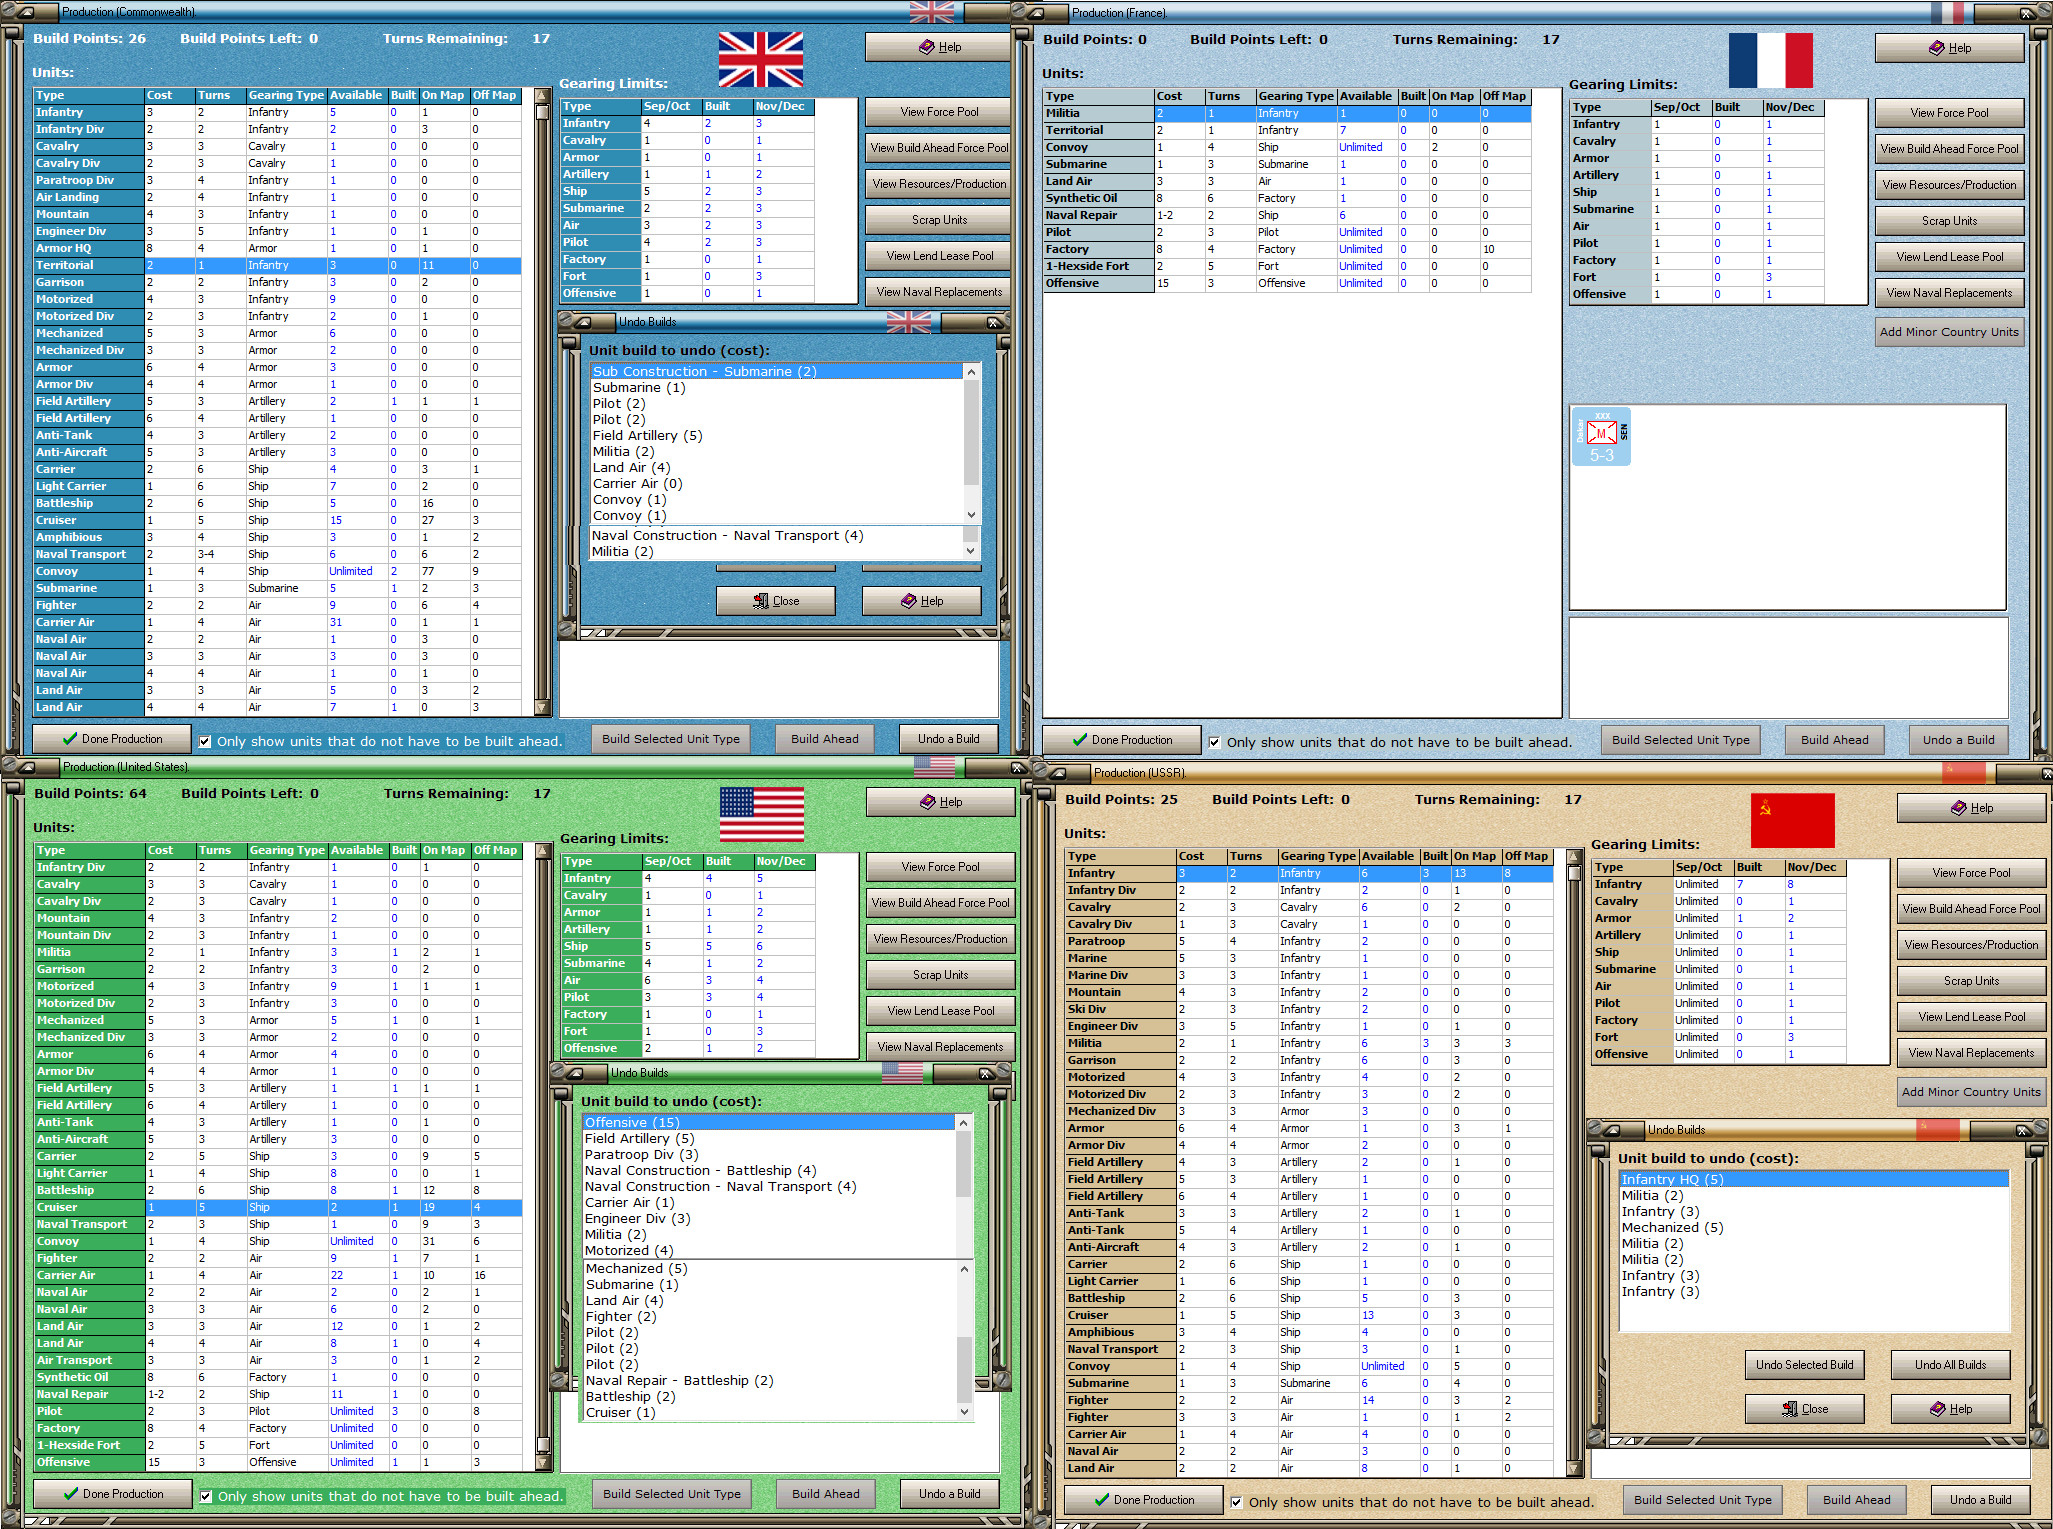Toggle United States 'Only show units' checkbox
Screen dimensions: 2053x1529
(206, 1497)
